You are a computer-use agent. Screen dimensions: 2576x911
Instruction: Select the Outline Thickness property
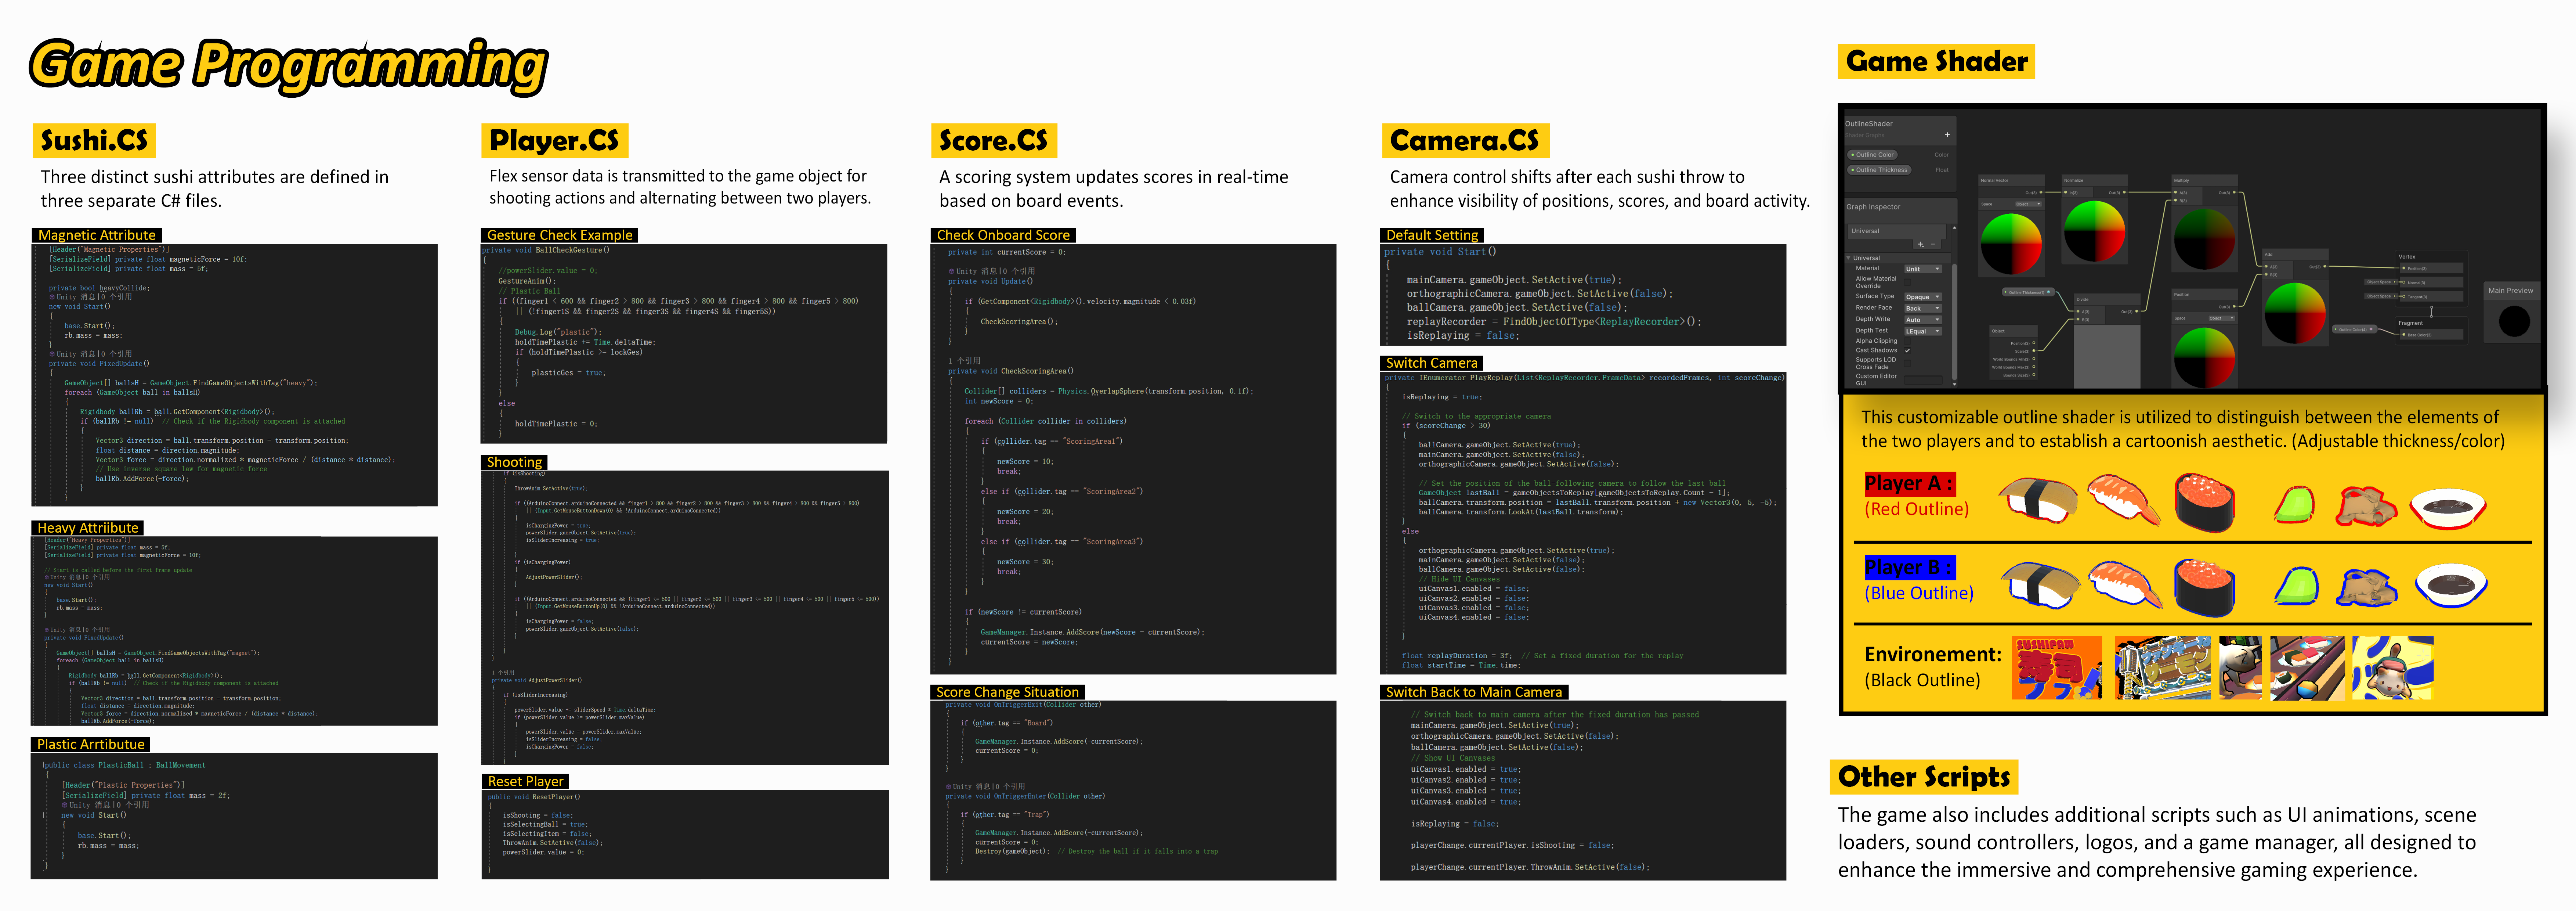pyautogui.click(x=1879, y=170)
